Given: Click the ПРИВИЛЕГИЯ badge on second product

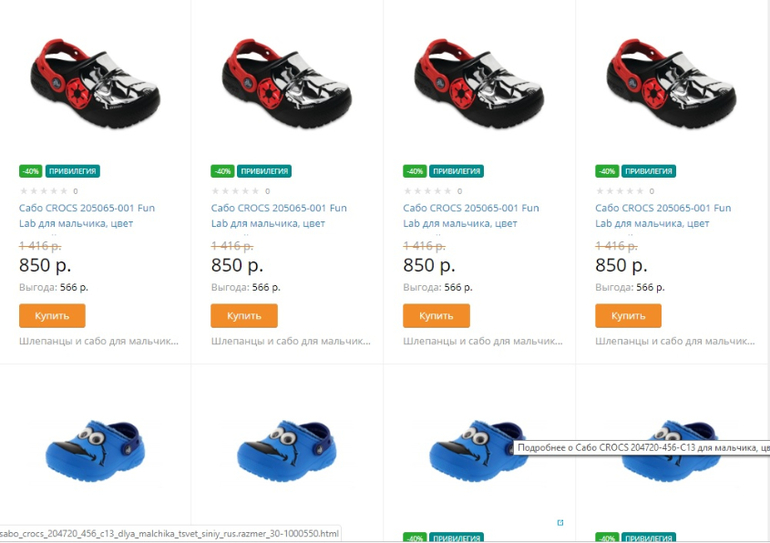Looking at the screenshot, I should tap(264, 171).
